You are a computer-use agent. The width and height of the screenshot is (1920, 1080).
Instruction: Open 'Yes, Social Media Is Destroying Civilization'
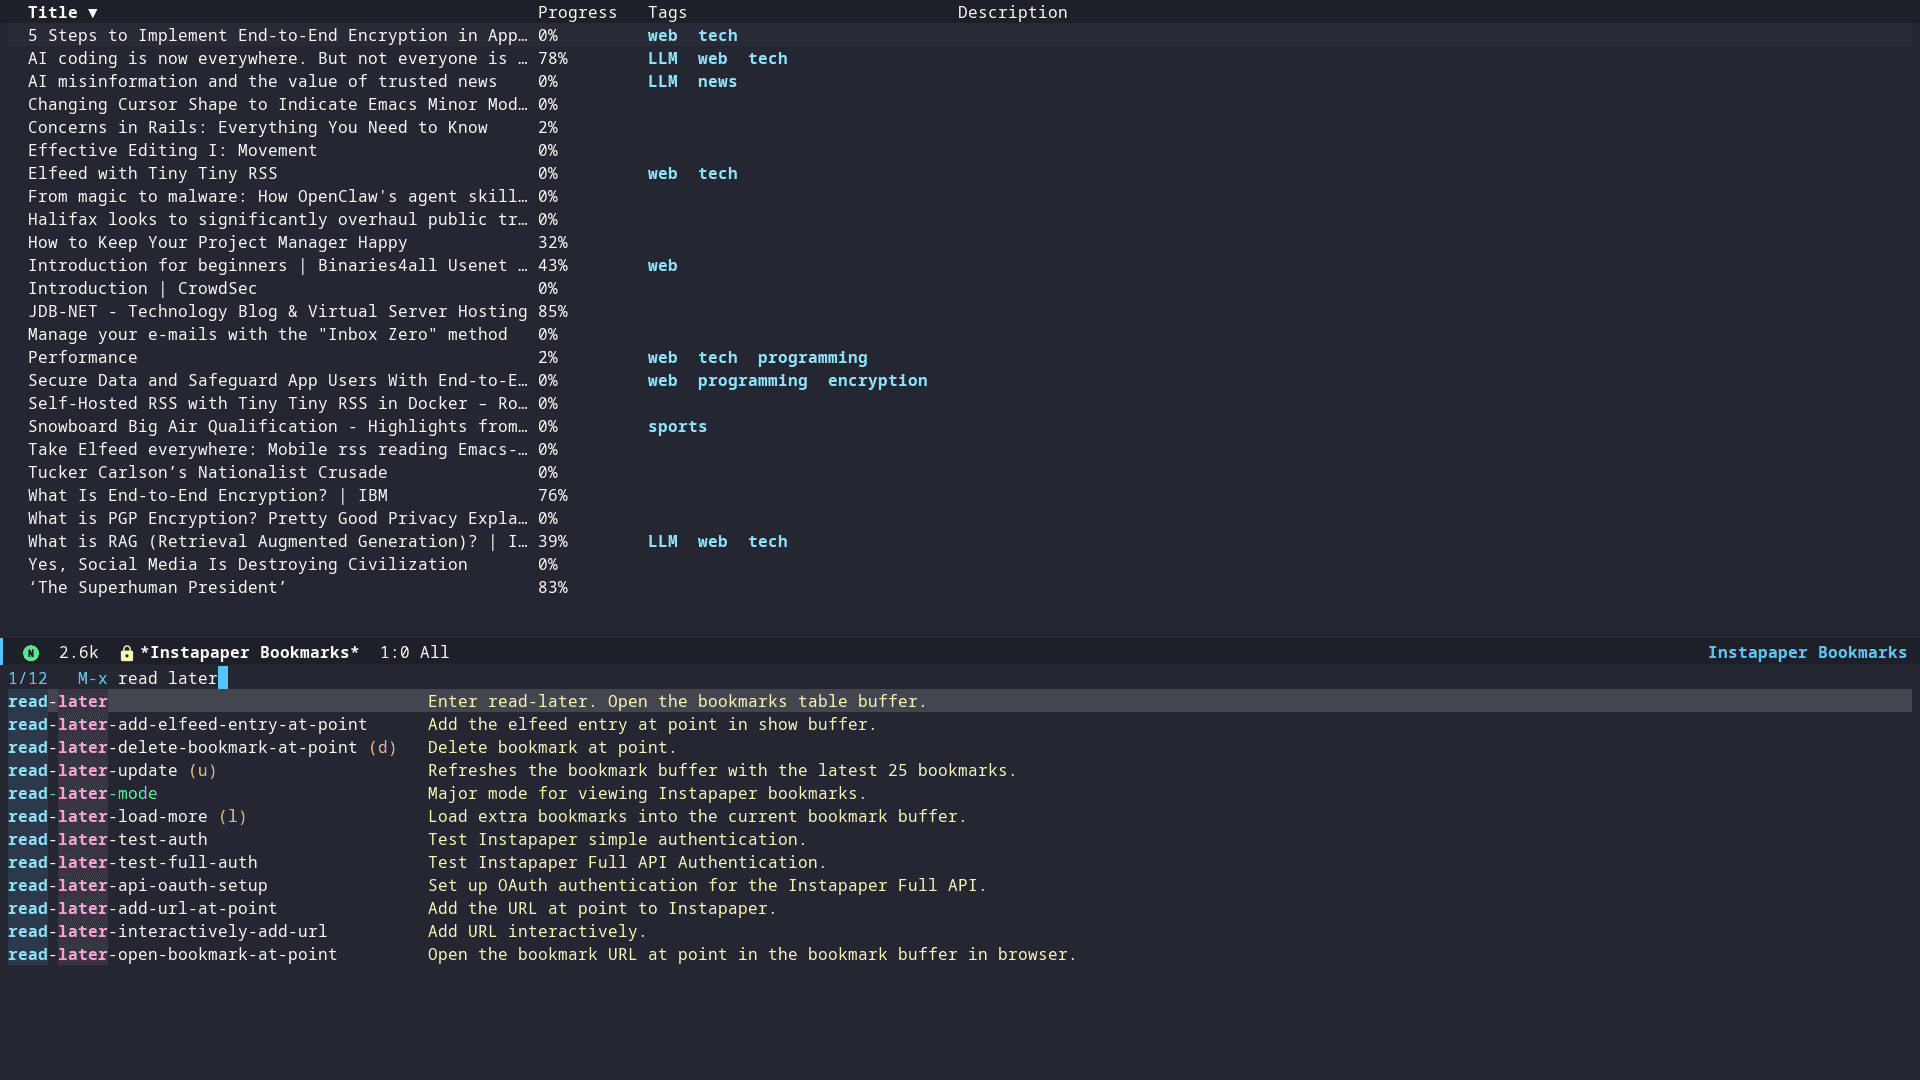coord(248,565)
